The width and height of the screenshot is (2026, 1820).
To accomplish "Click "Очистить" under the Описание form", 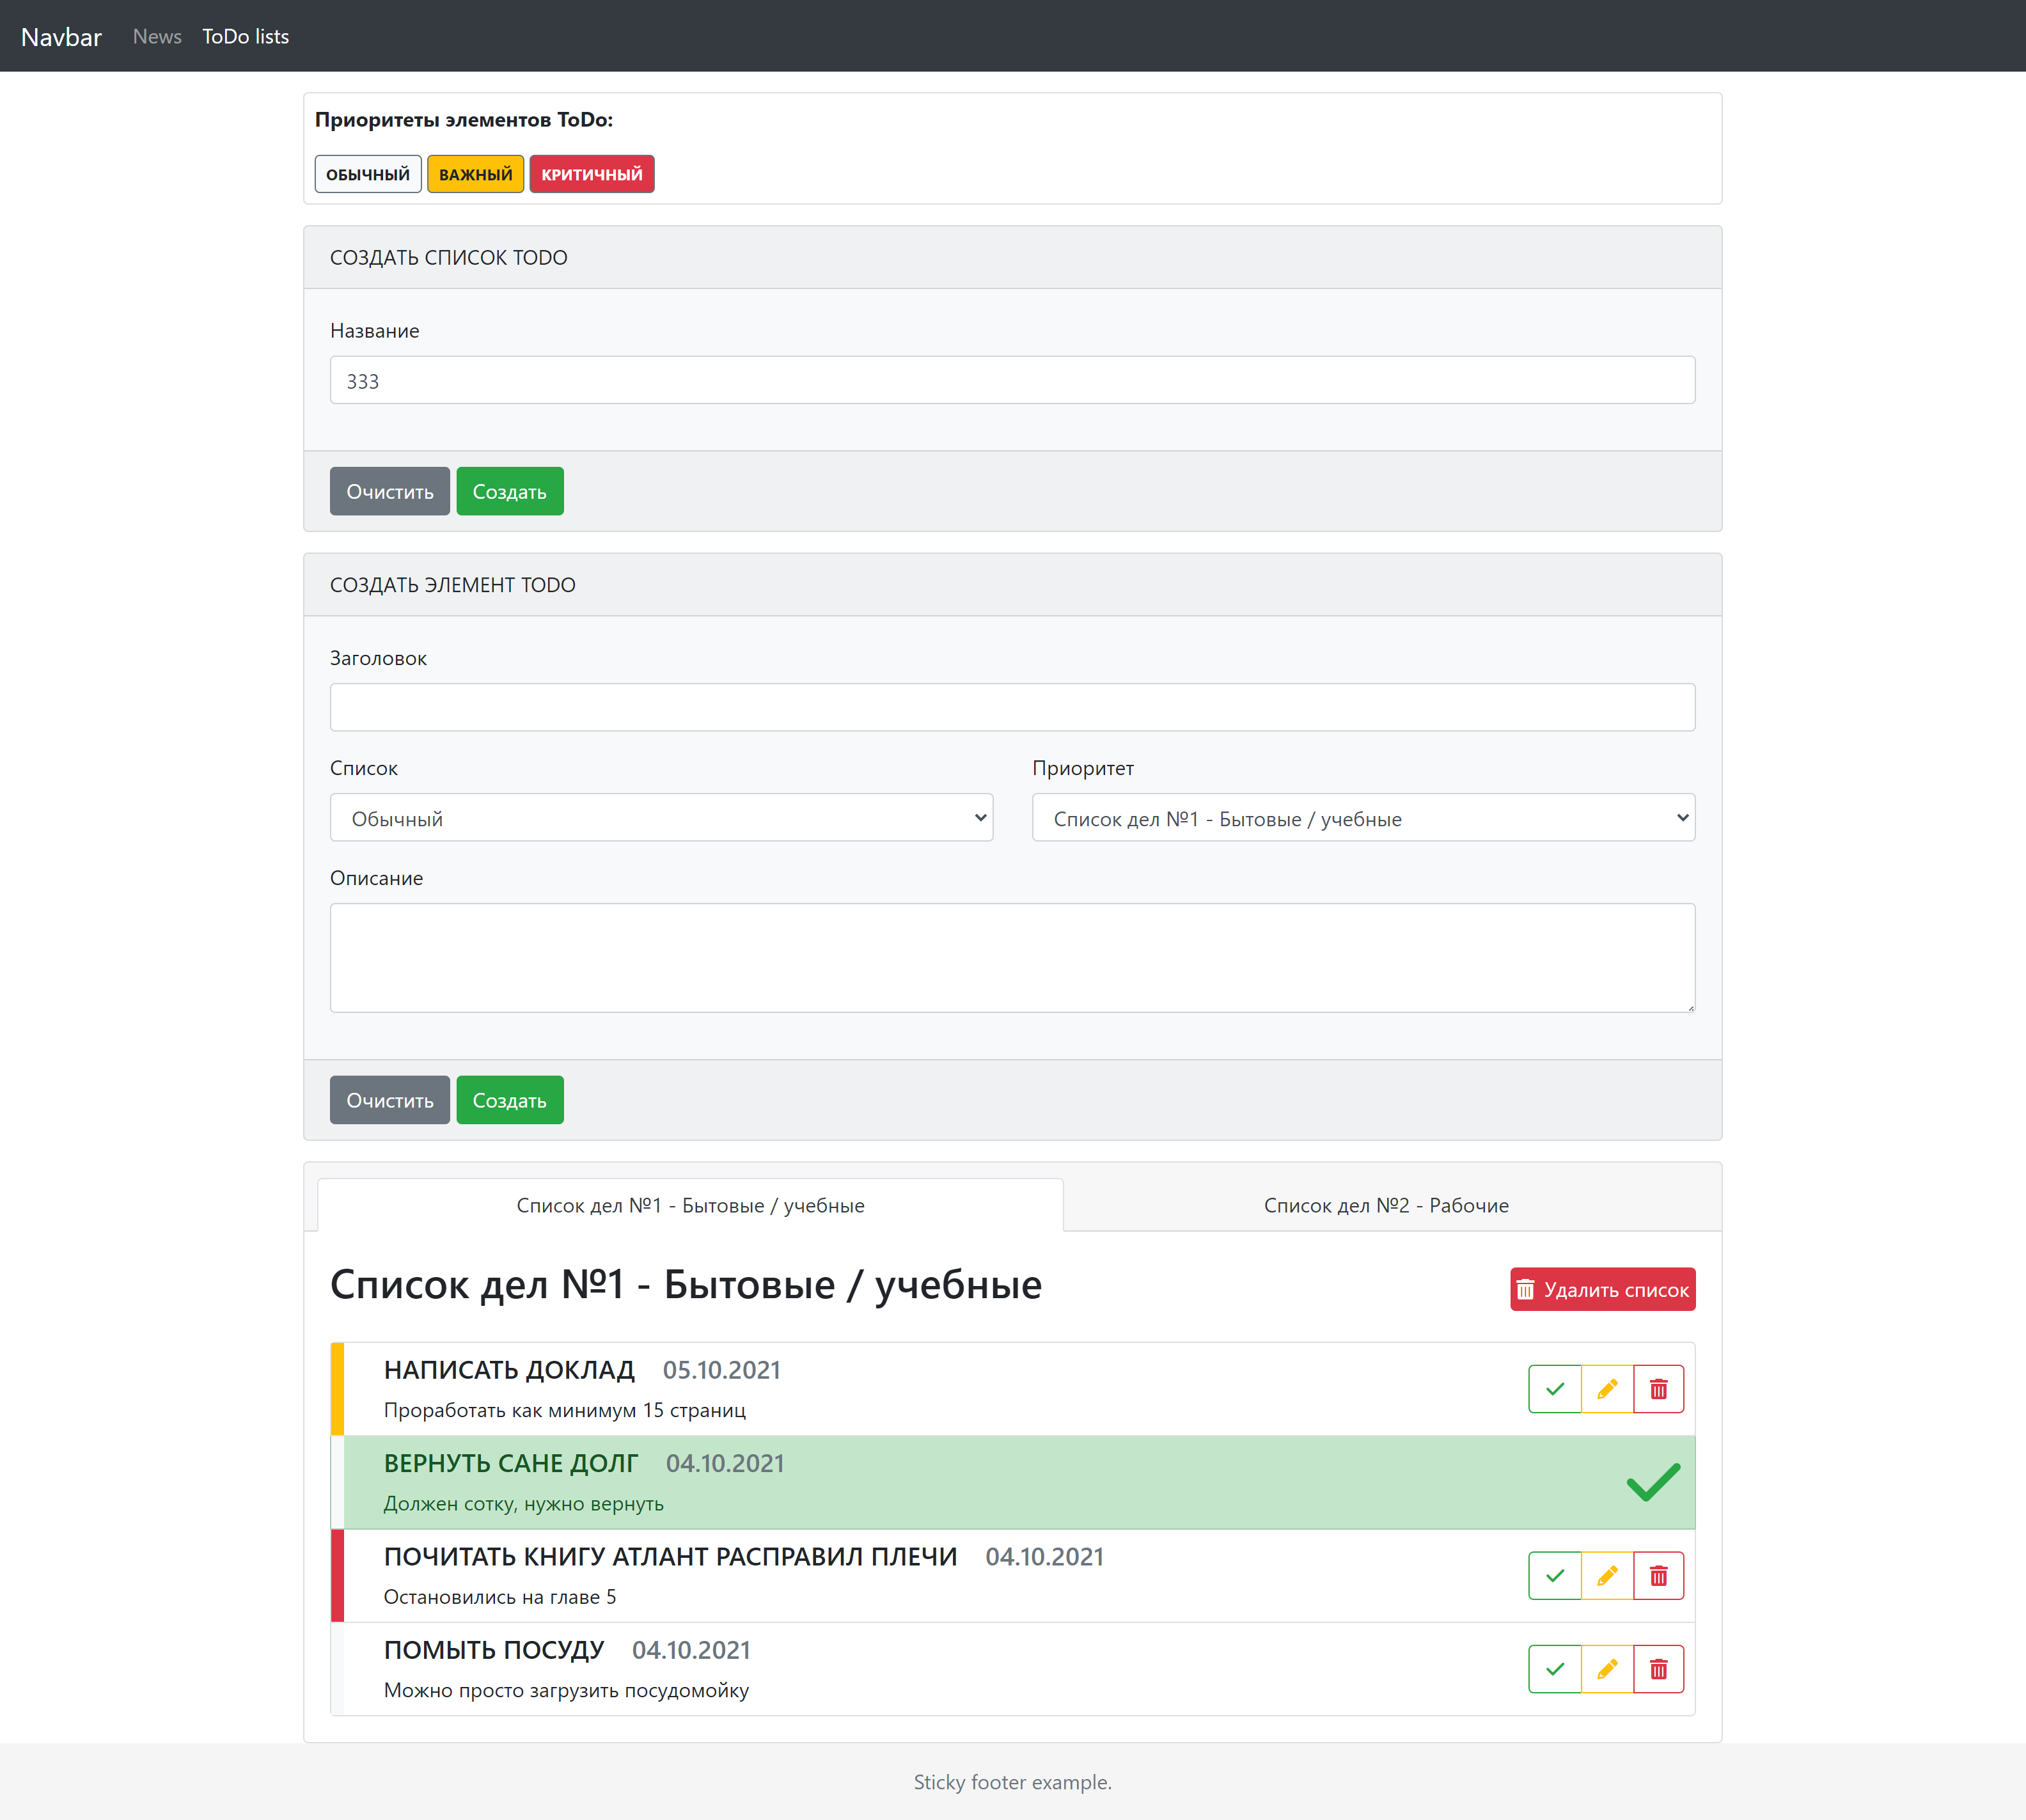I will 389,1099.
